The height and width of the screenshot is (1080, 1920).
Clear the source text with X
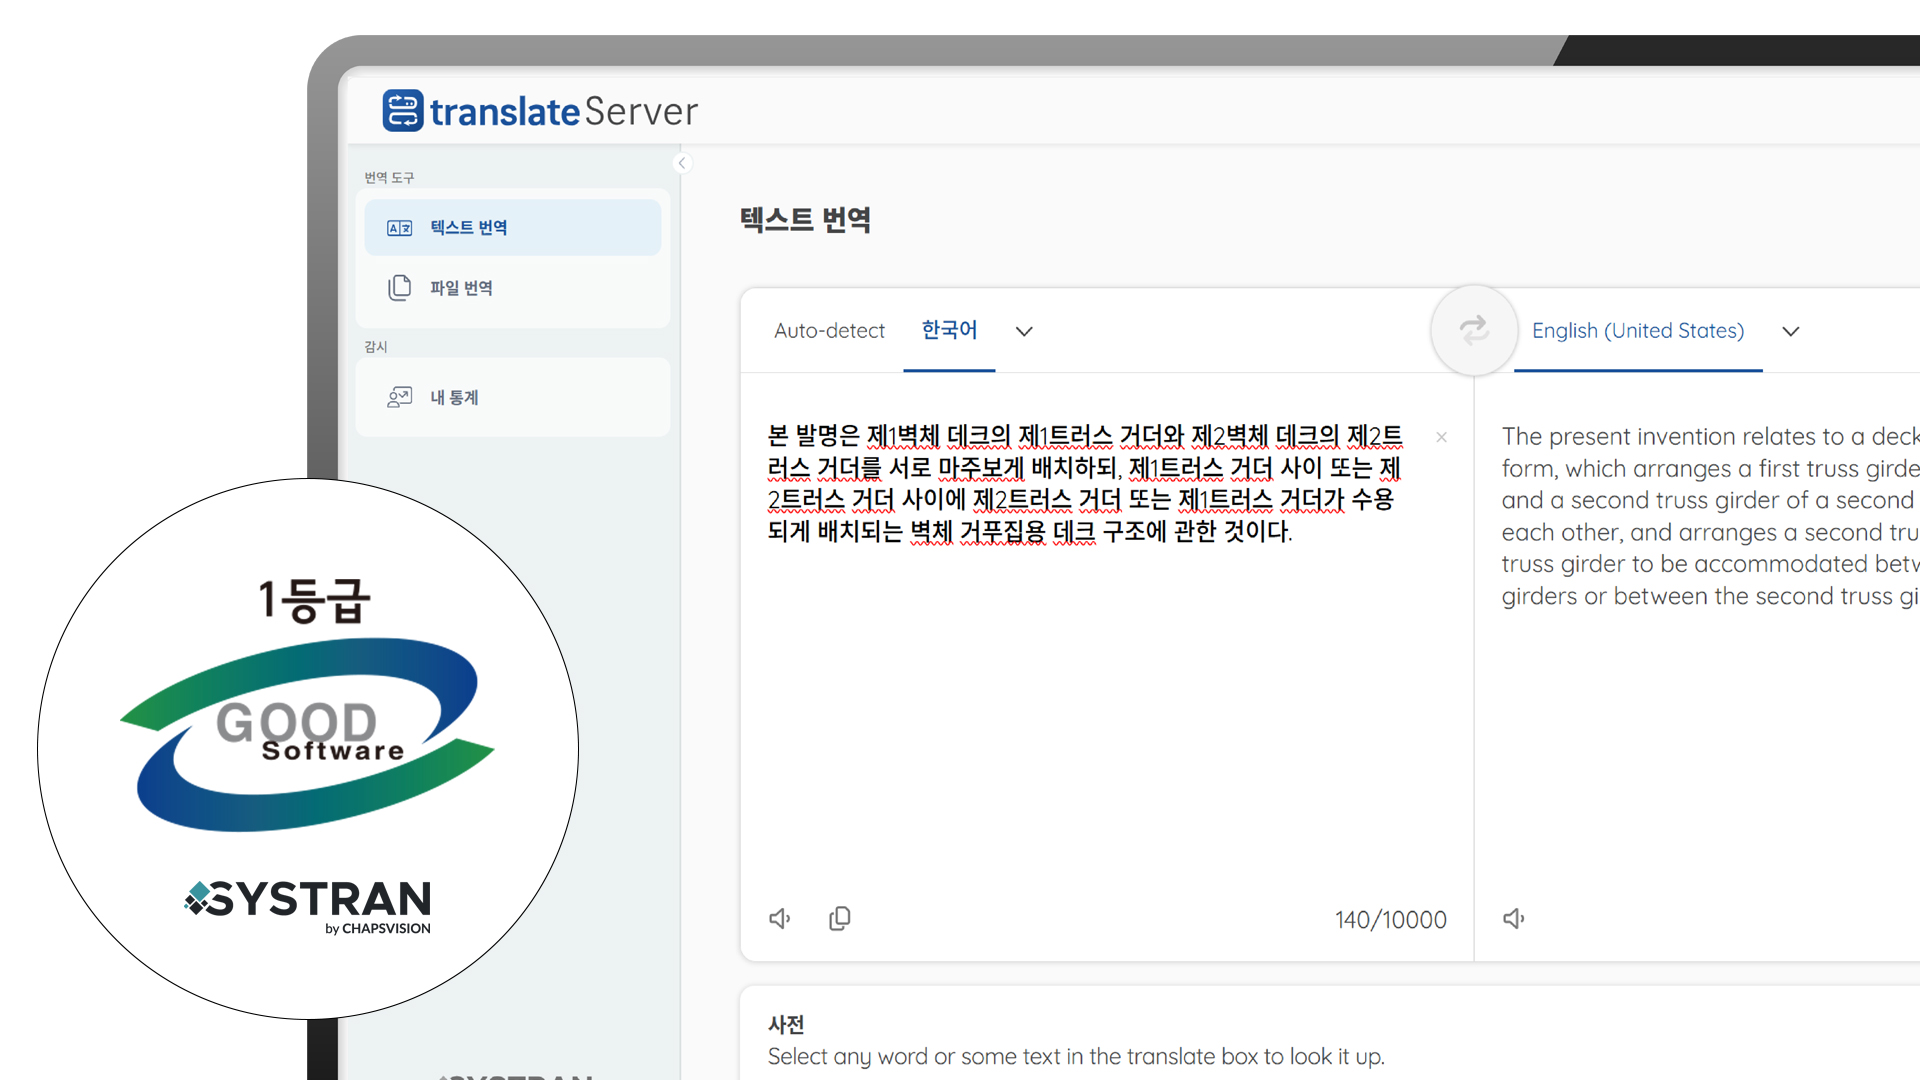(1441, 437)
